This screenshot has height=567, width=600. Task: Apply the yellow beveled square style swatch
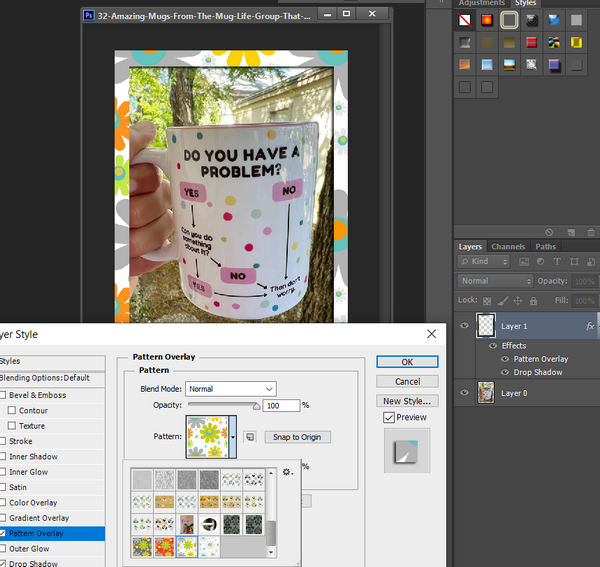click(576, 42)
